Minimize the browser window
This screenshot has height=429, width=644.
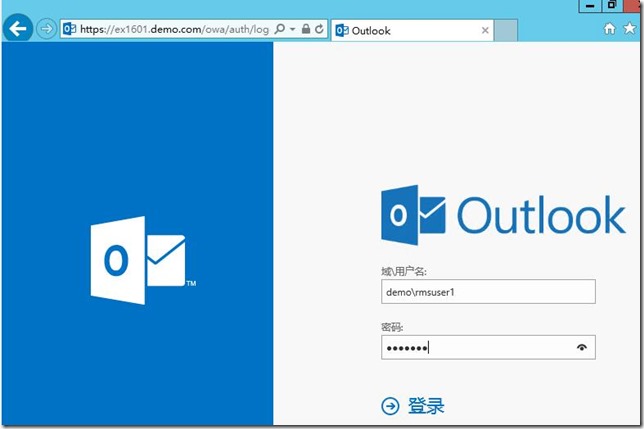(x=590, y=6)
